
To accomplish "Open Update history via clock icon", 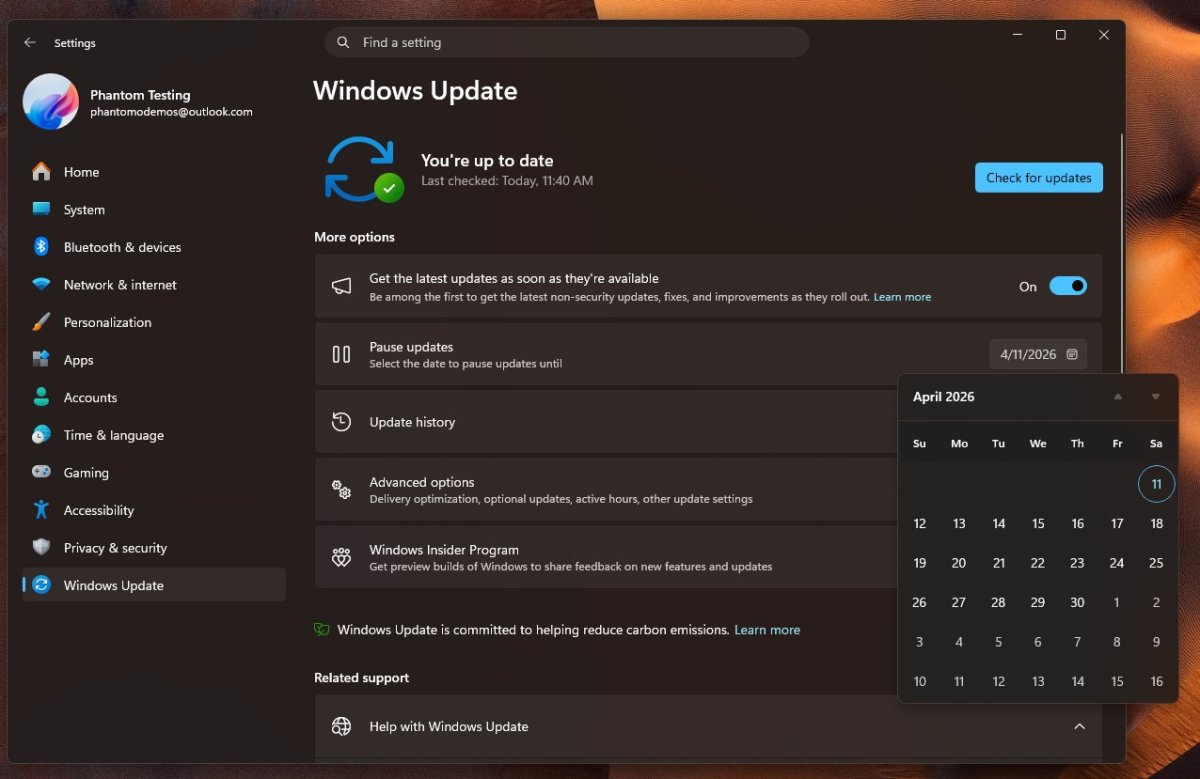I will tap(341, 422).
